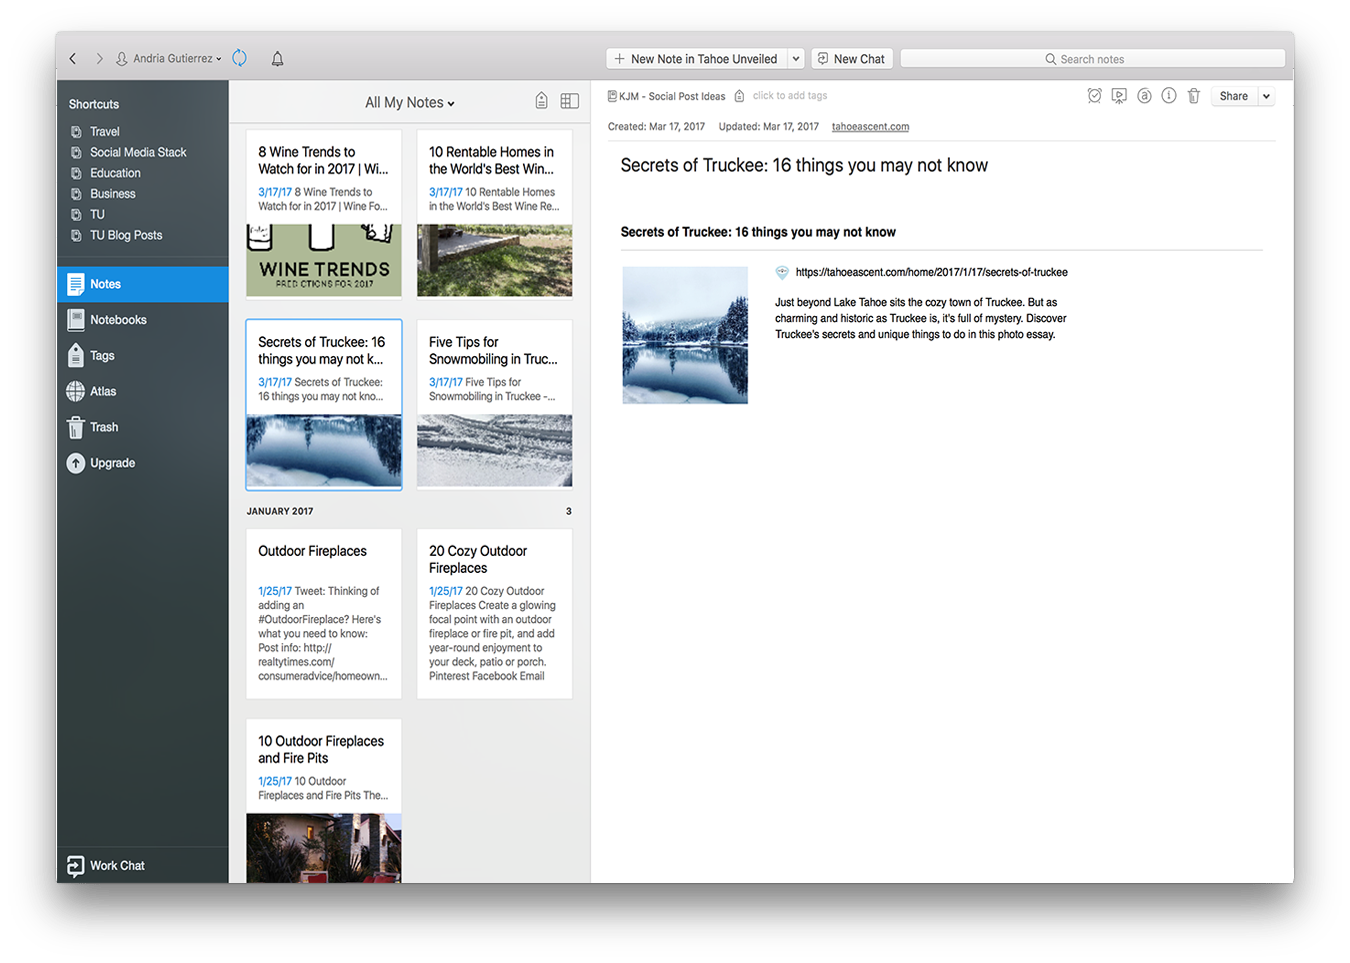Image resolution: width=1350 pixels, height=963 pixels.
Task: Go forward with the right arrow
Action: pos(99,59)
